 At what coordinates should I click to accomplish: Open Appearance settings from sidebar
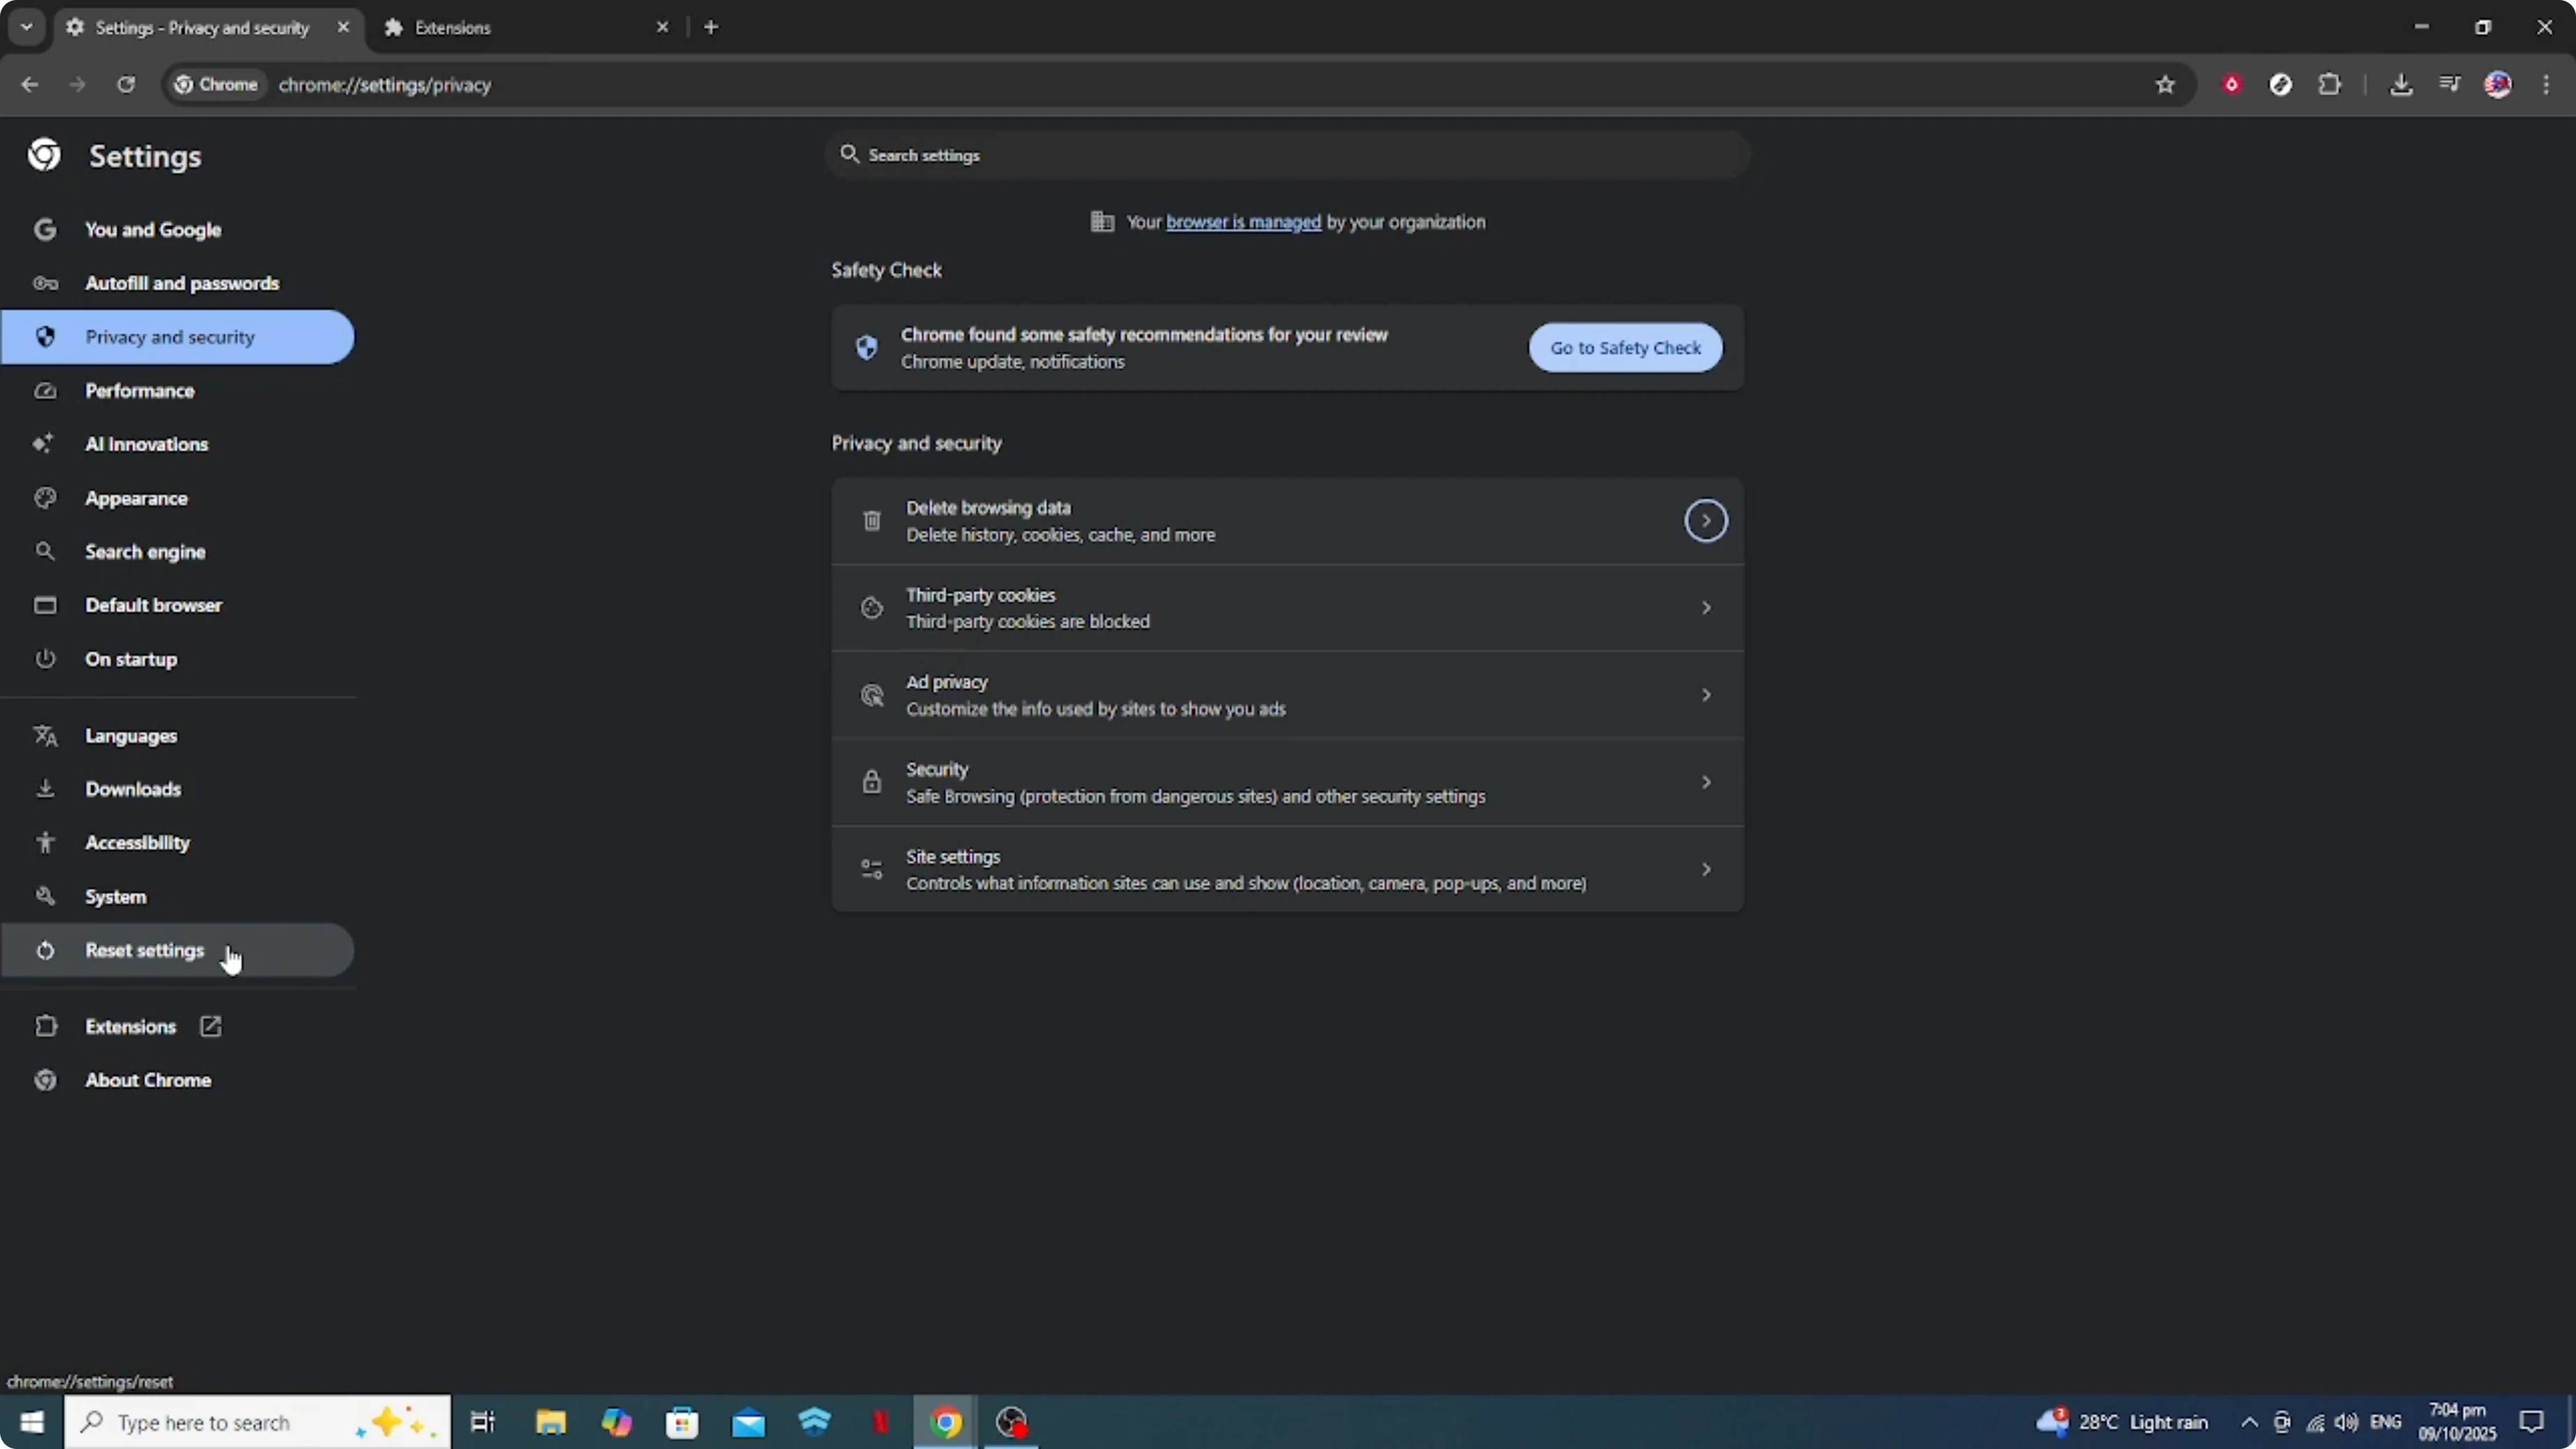pyautogui.click(x=136, y=498)
